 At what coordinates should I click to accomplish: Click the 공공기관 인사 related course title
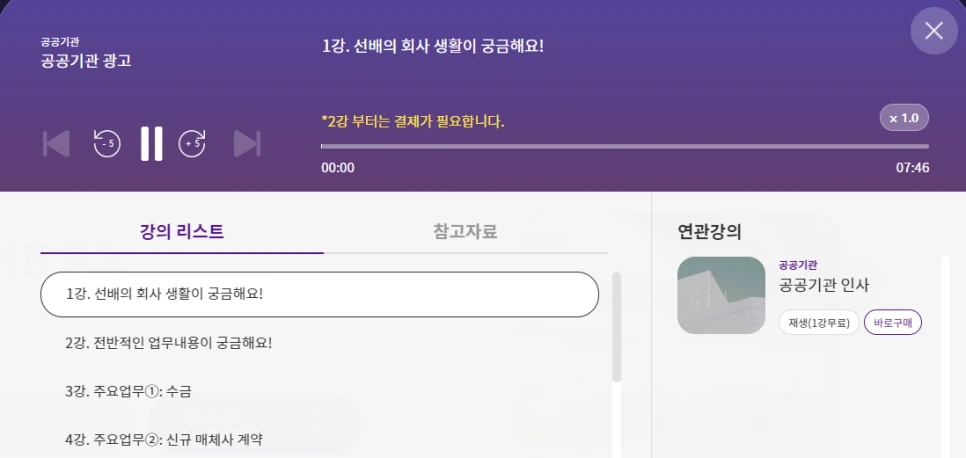824,285
